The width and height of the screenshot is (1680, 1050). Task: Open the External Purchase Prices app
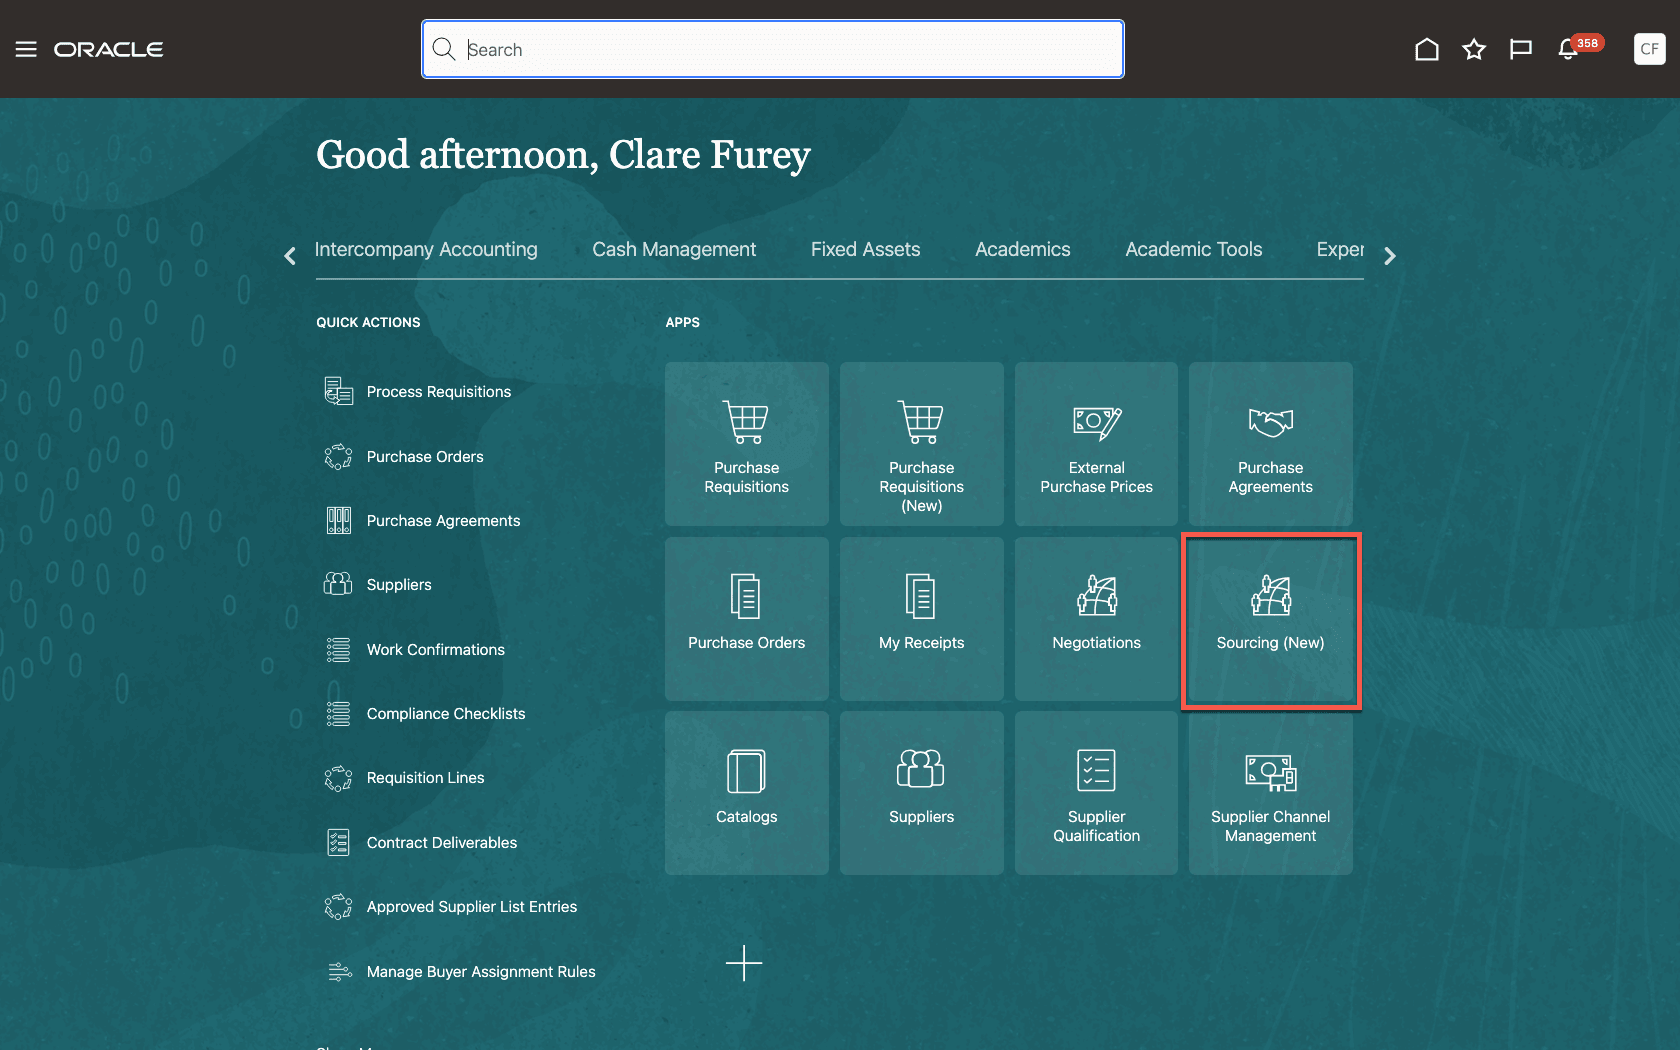(1095, 443)
